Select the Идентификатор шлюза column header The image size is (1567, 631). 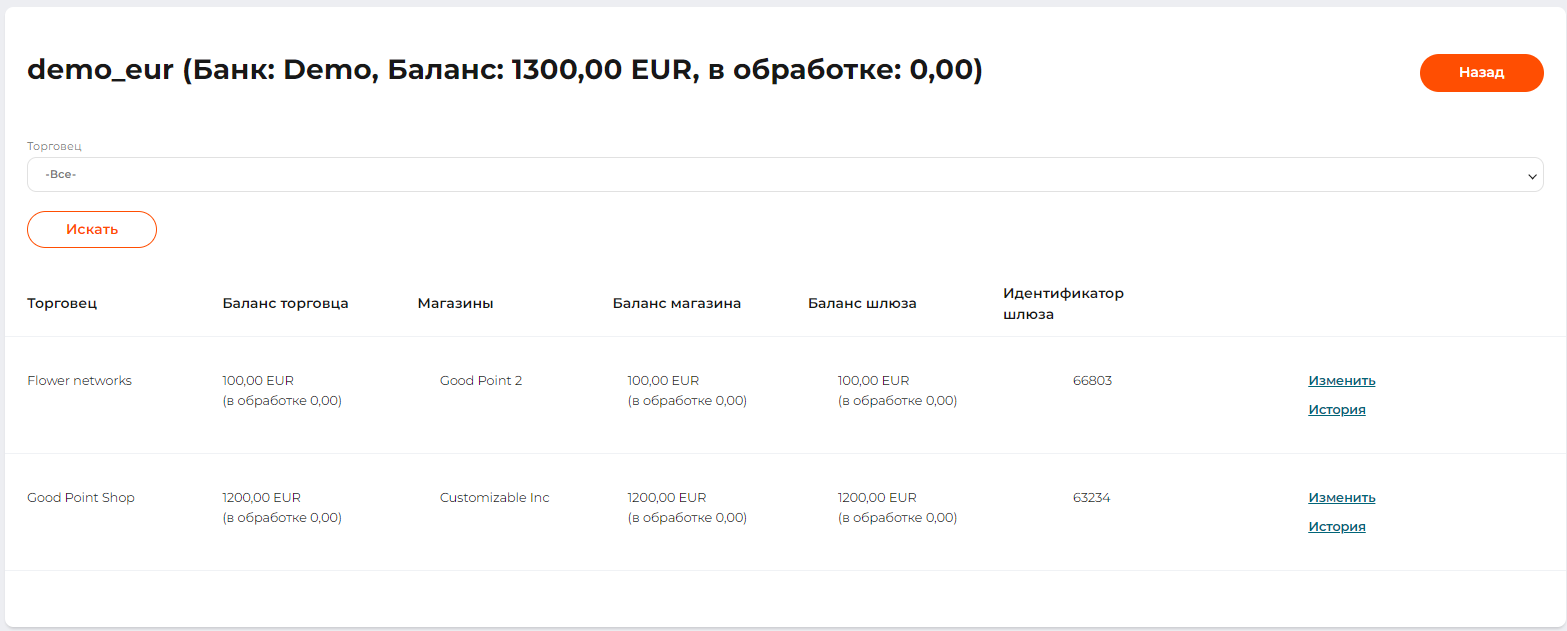click(1063, 304)
